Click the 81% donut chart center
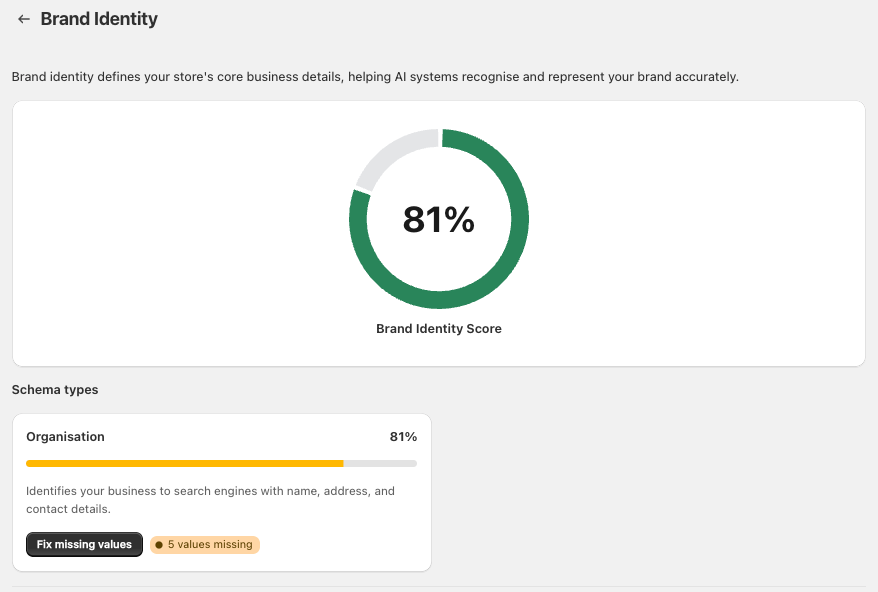Screen dimensions: 878x592 438,219
